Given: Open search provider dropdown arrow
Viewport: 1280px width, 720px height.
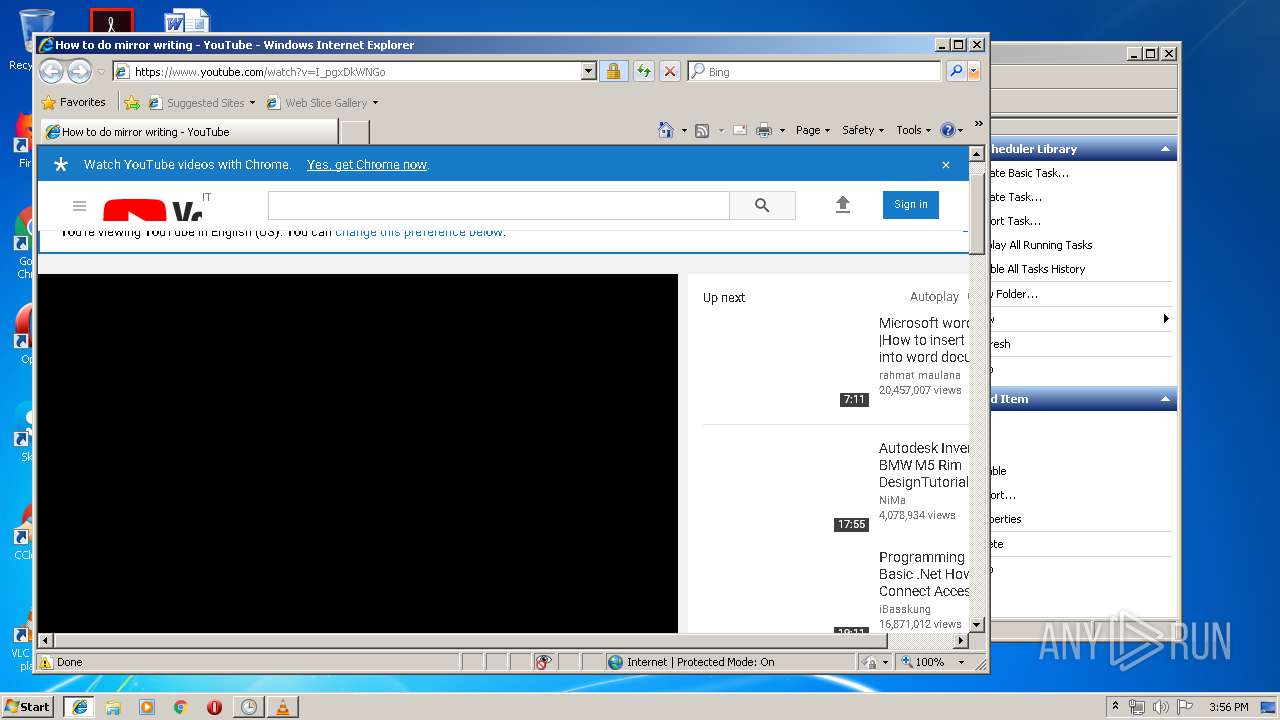Looking at the screenshot, I should coord(974,72).
